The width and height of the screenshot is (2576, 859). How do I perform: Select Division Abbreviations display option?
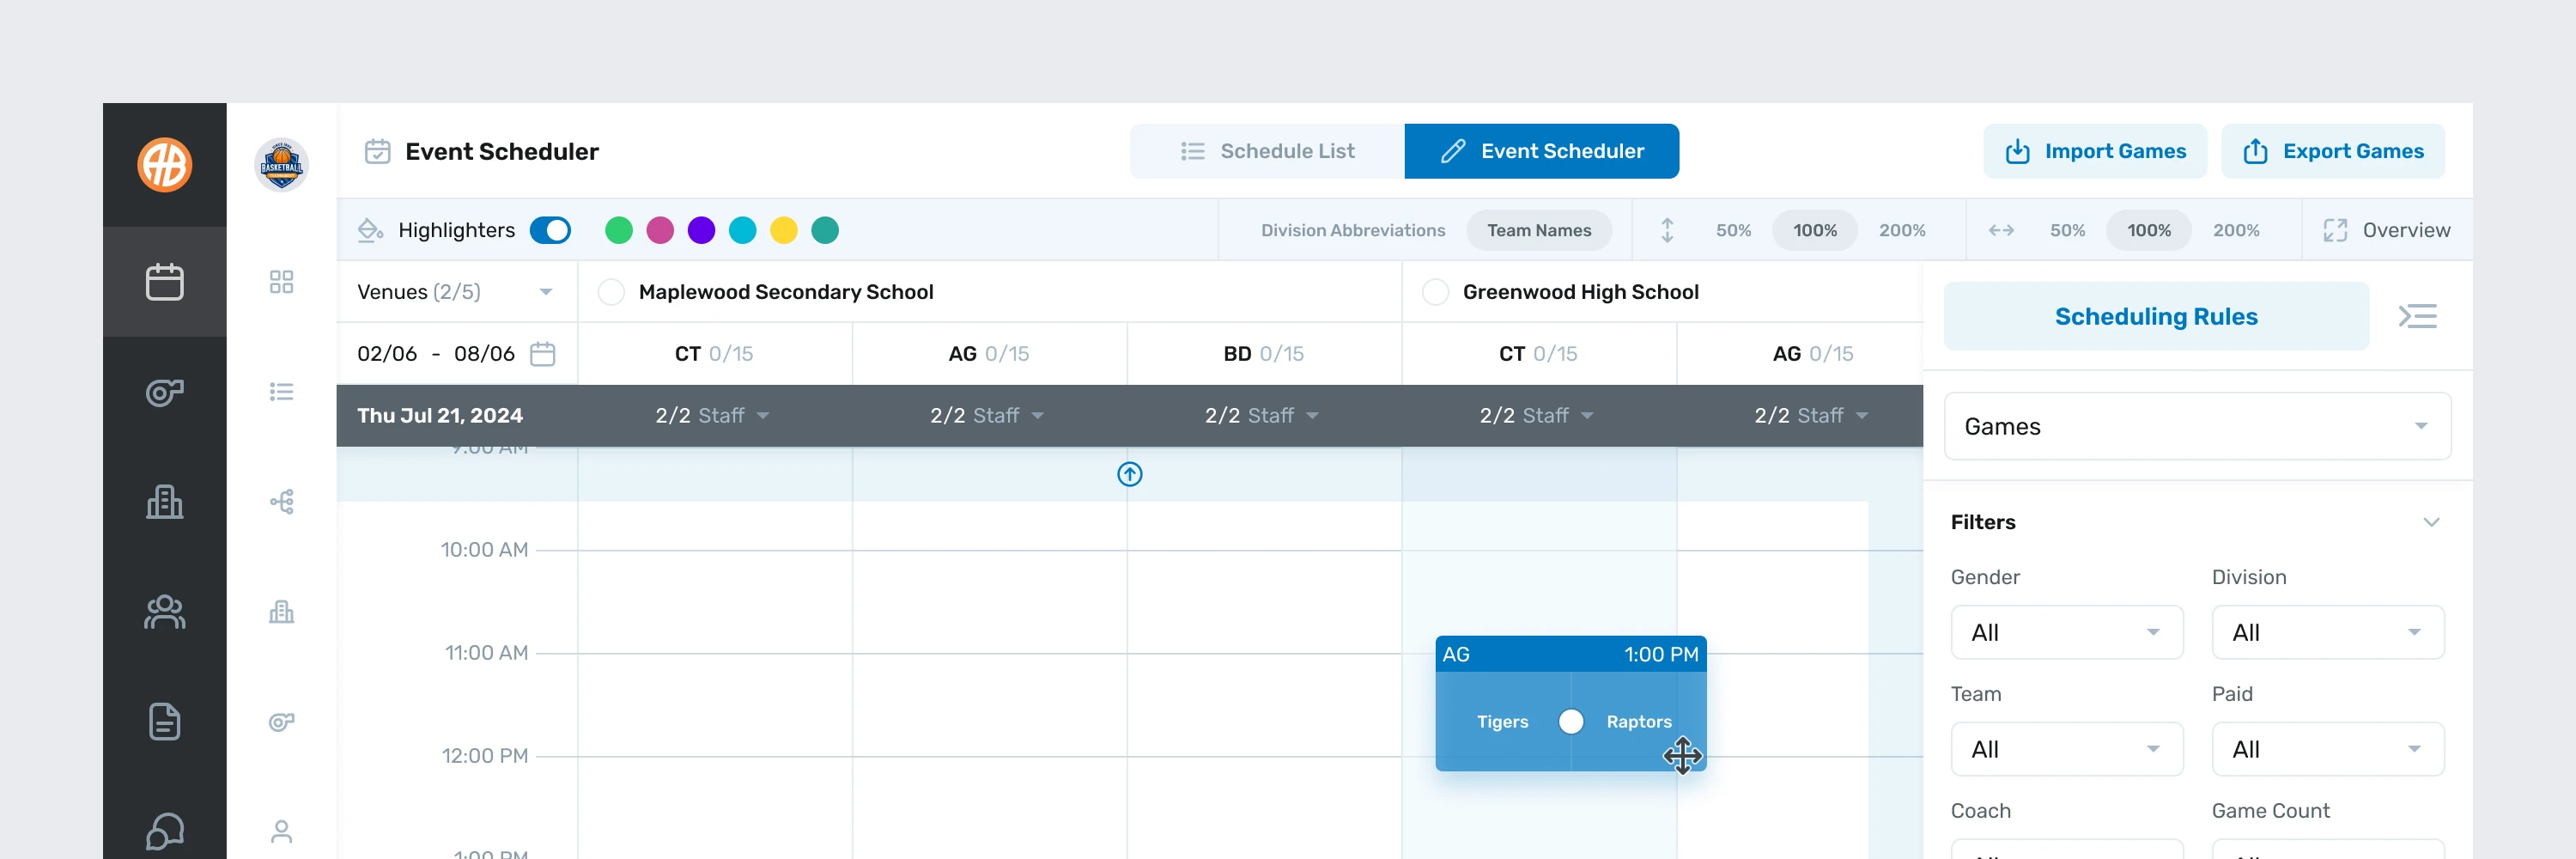tap(1352, 231)
